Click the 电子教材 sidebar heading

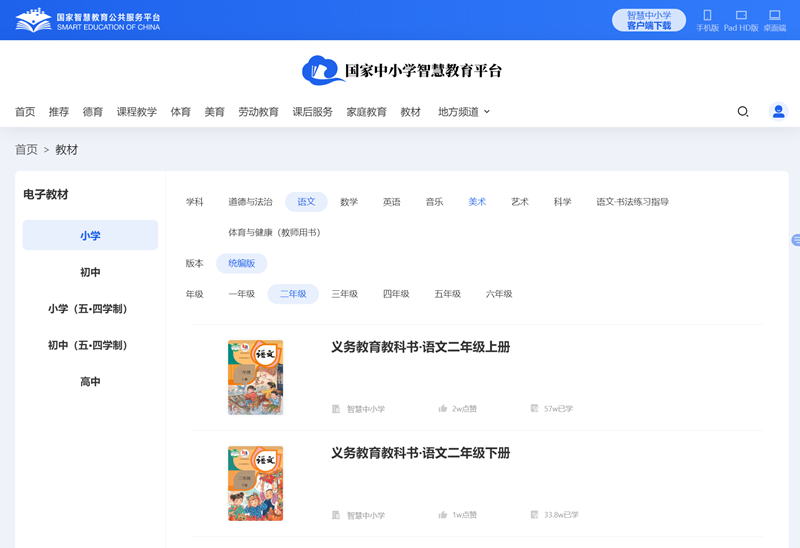(46, 194)
